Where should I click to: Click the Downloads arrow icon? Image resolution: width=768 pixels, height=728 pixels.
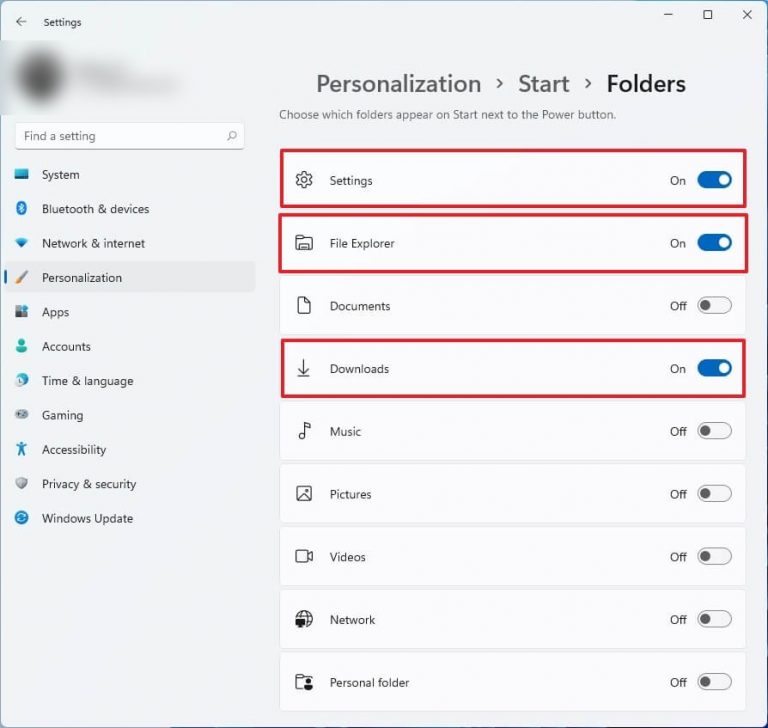pyautogui.click(x=304, y=368)
